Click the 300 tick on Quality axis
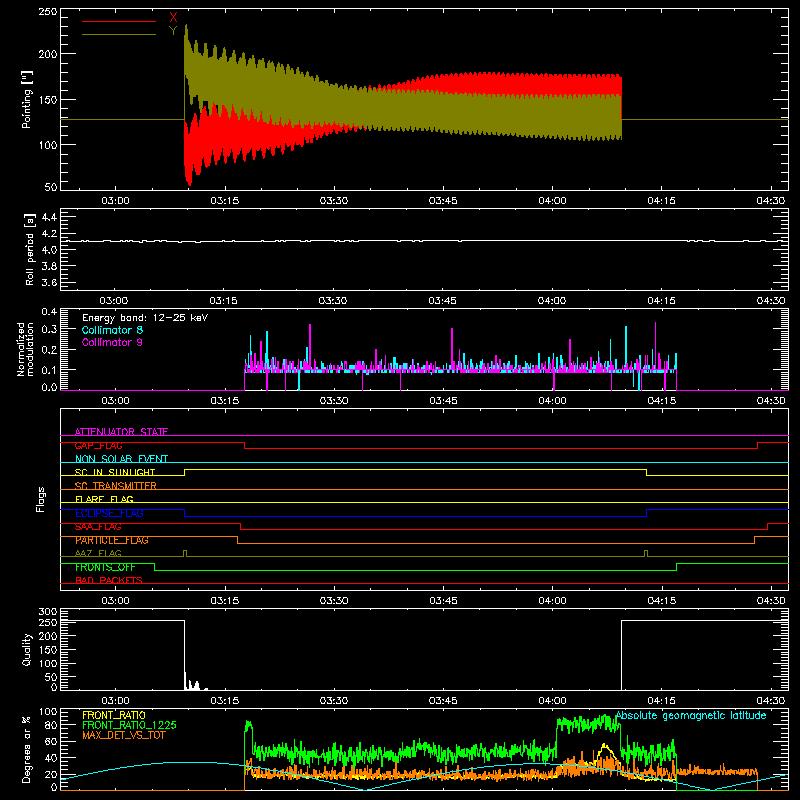The height and width of the screenshot is (800, 800). (x=47, y=612)
